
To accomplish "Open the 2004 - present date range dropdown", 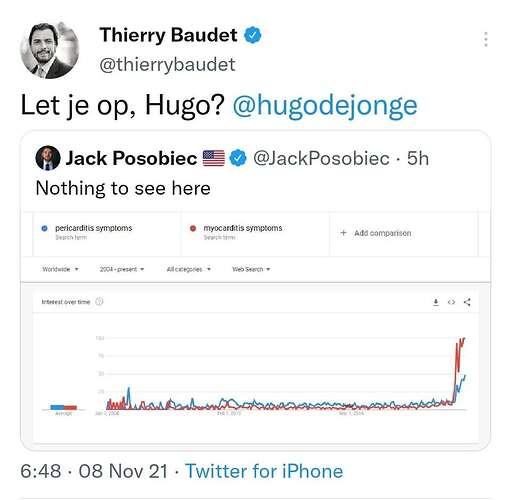I will [x=122, y=269].
